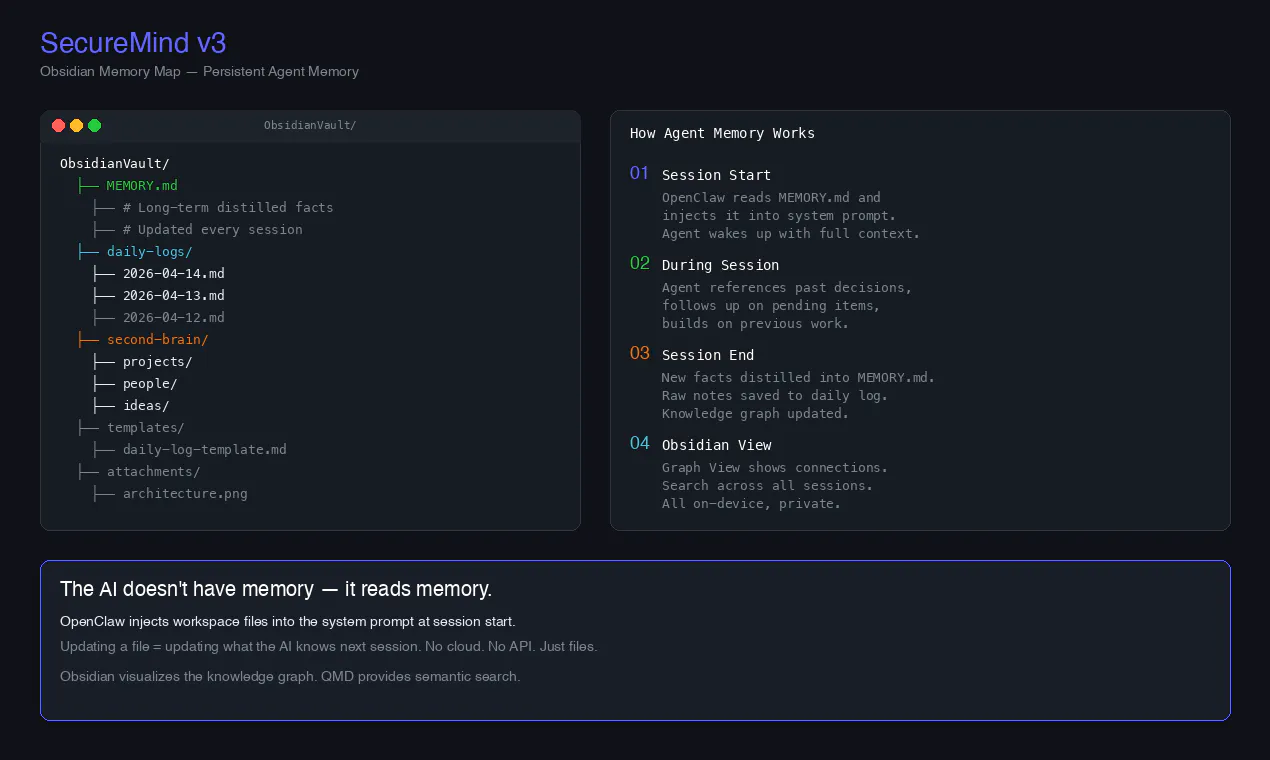Select the ObsidianVault/ root folder

click(x=115, y=163)
